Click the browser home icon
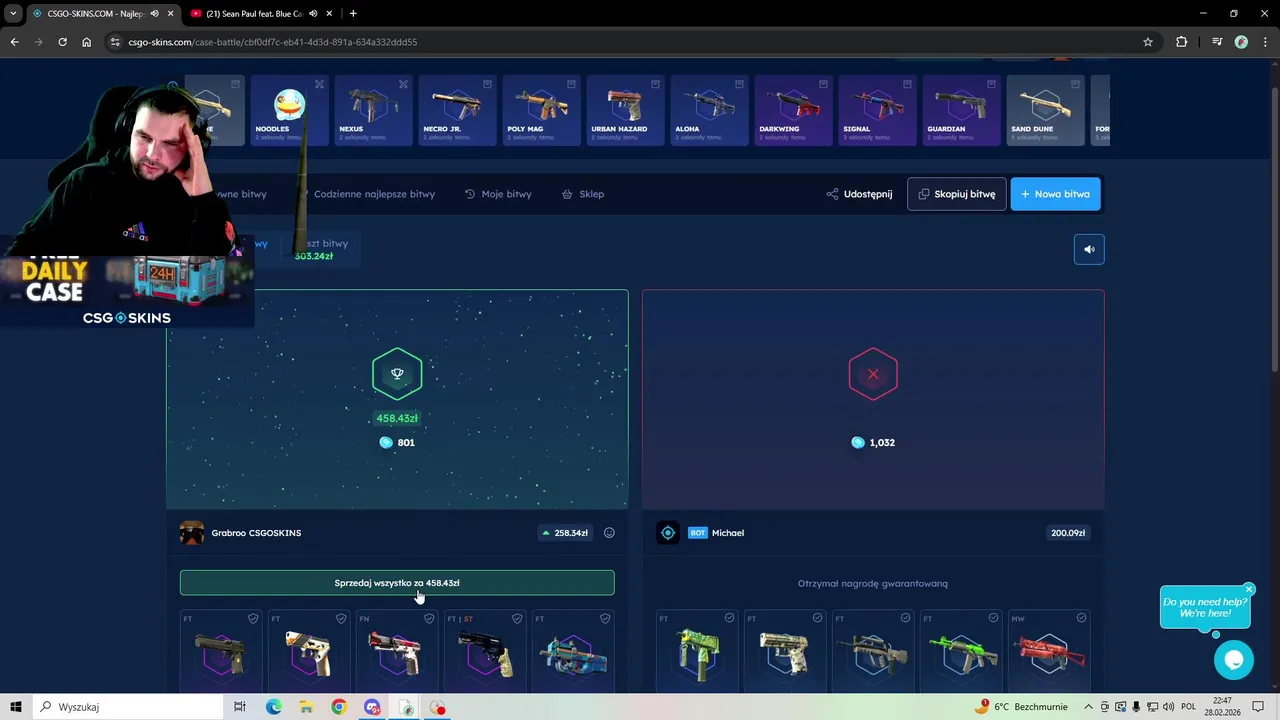 [86, 42]
